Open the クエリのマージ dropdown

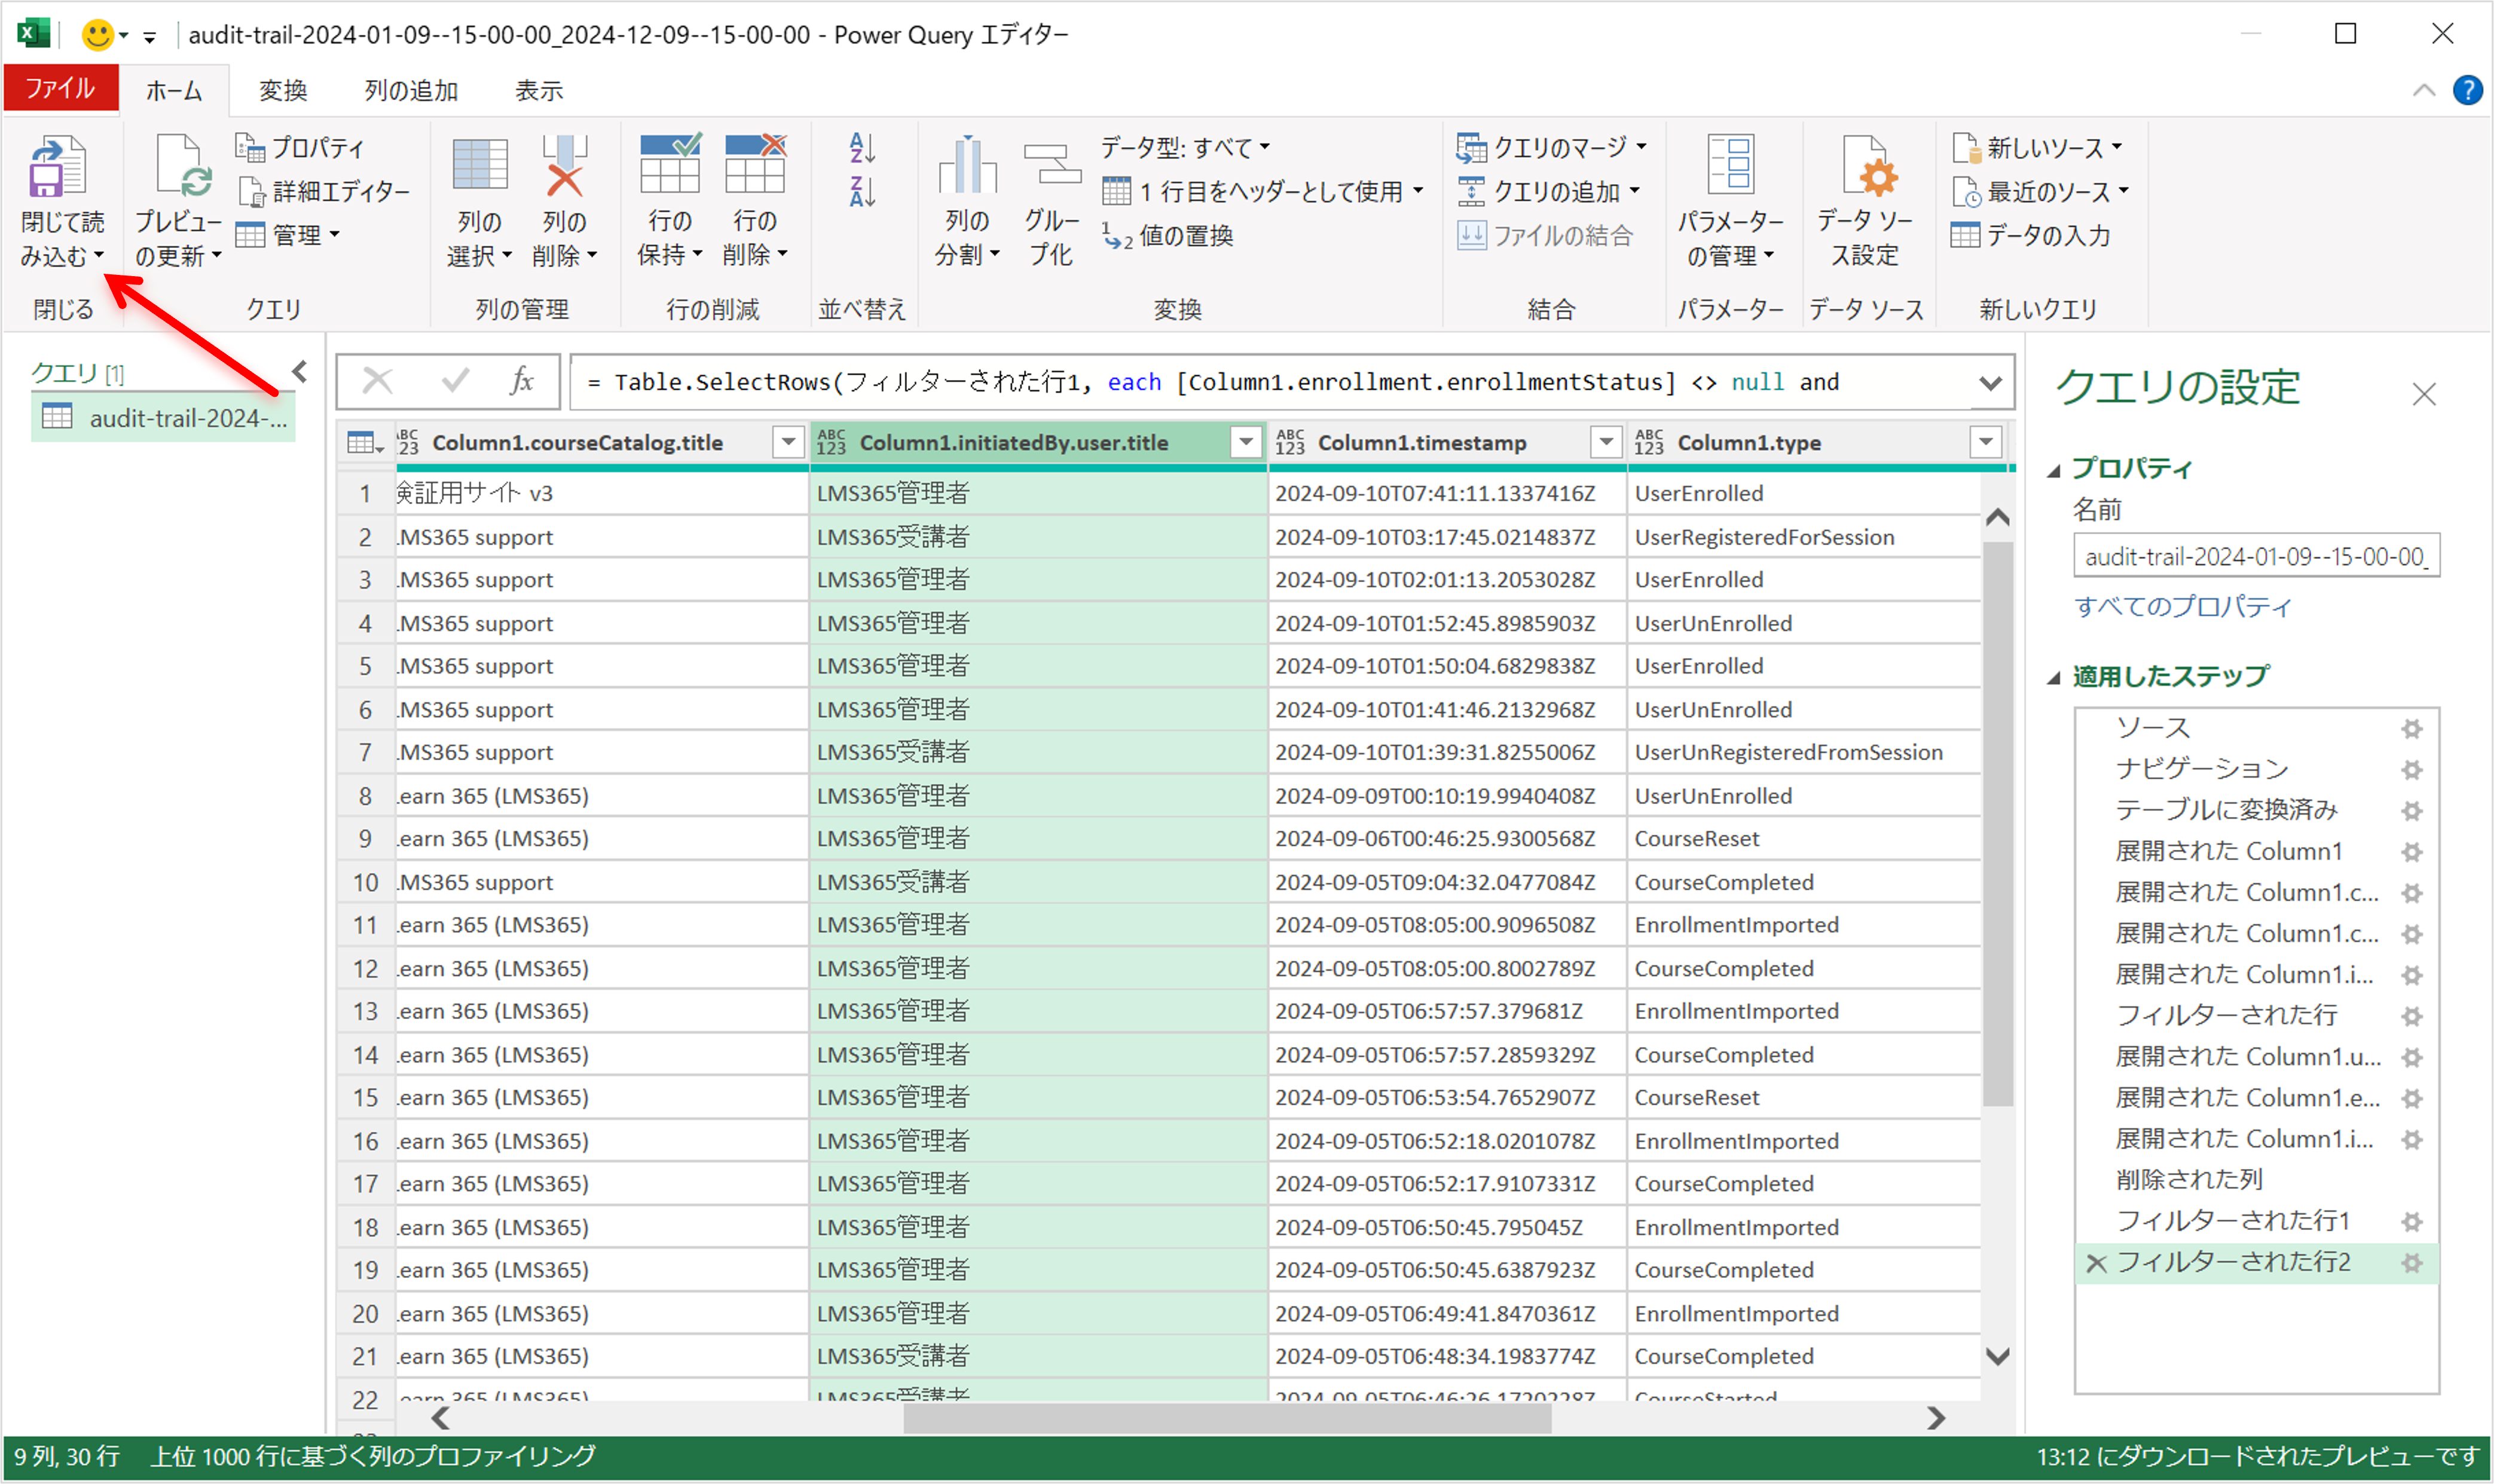[1551, 148]
